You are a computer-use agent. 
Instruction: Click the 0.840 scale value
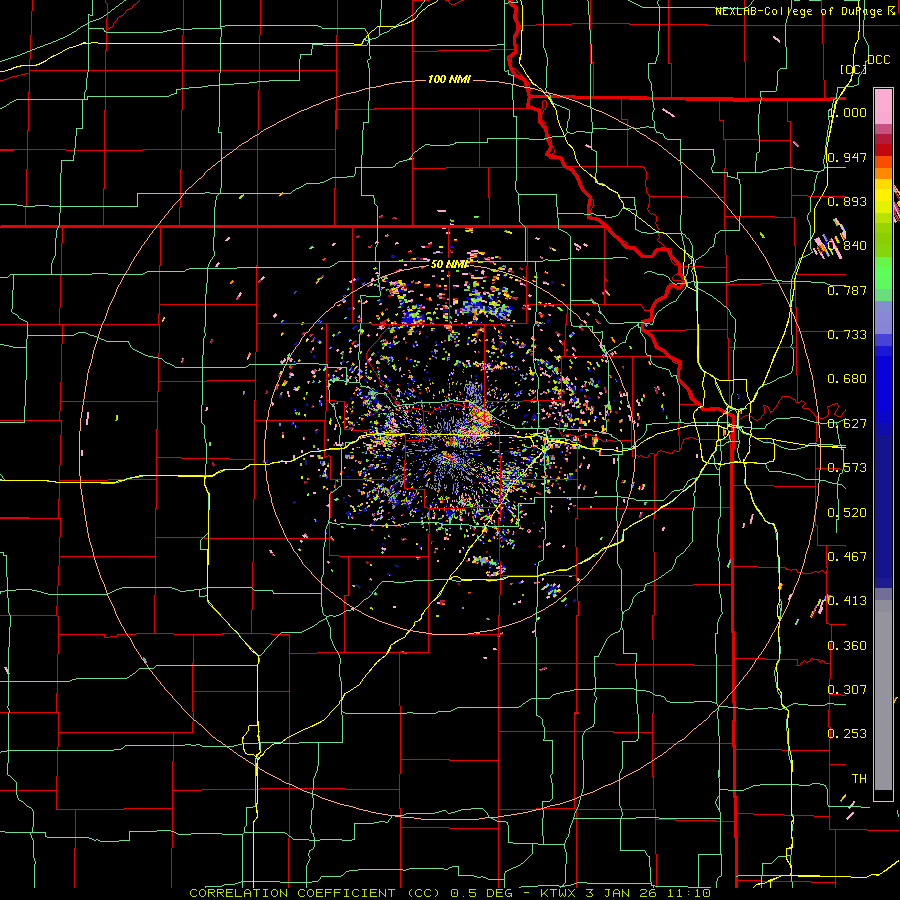pos(847,246)
